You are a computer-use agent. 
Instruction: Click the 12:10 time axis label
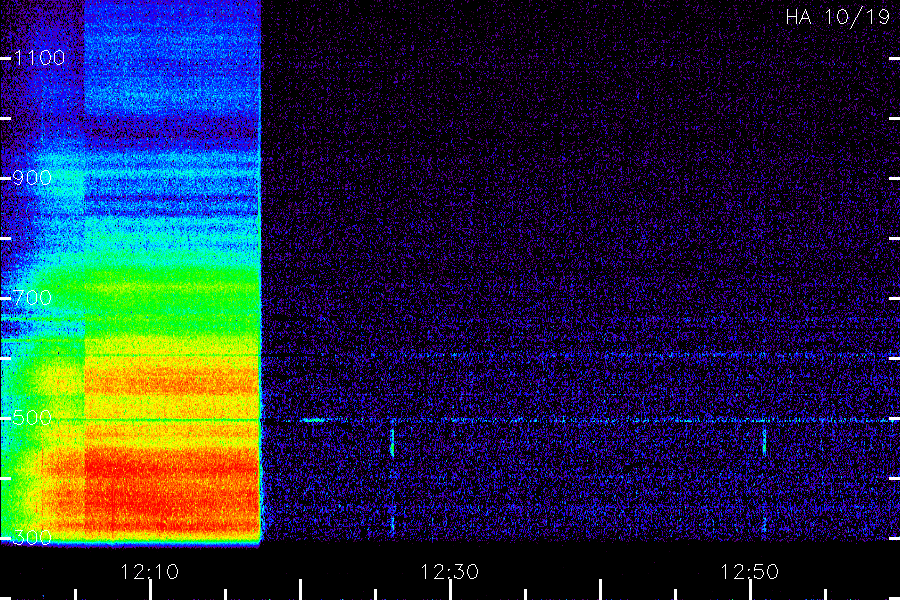pos(149,572)
